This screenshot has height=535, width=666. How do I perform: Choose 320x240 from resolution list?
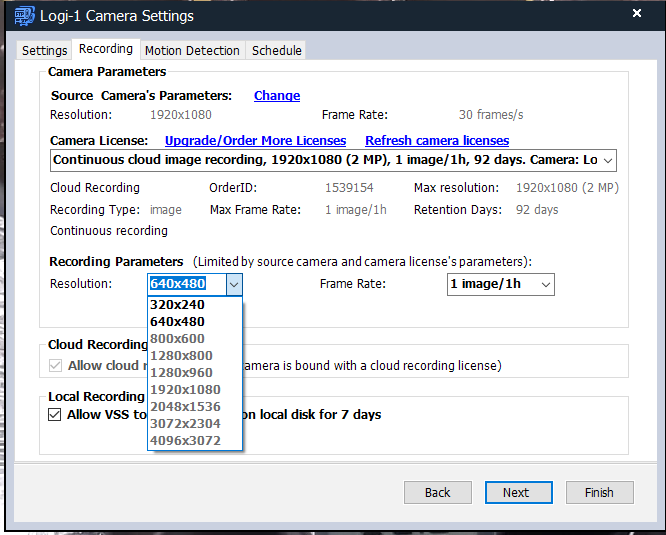[177, 305]
